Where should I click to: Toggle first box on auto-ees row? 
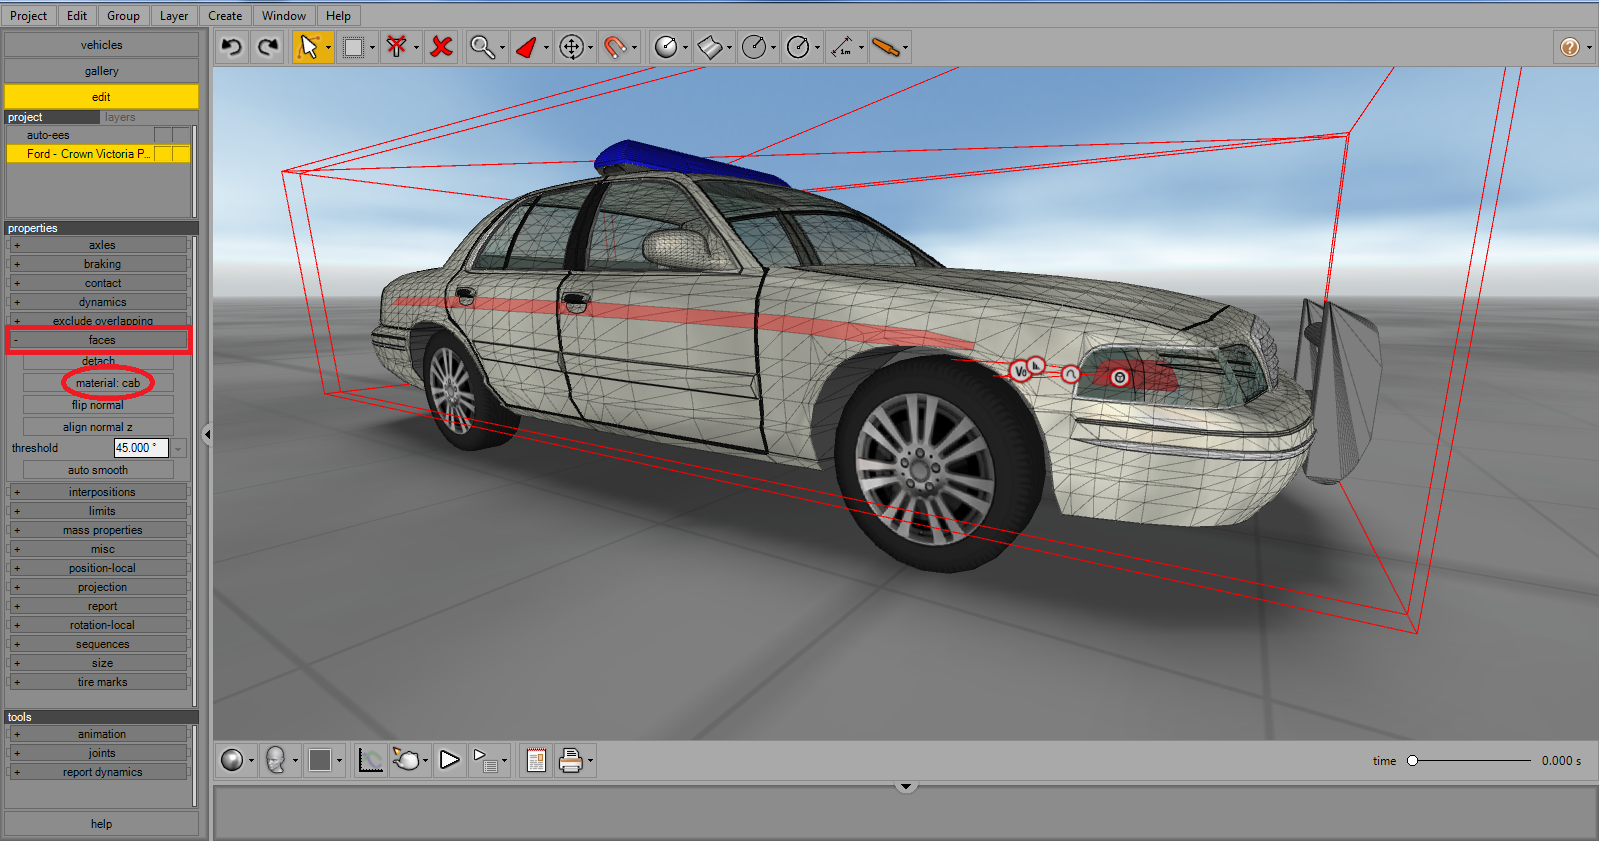pyautogui.click(x=163, y=135)
